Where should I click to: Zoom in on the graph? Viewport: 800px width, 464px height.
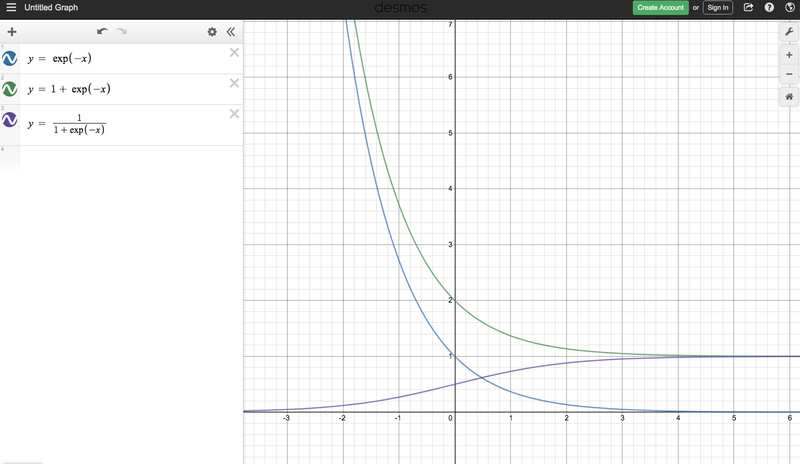point(789,55)
